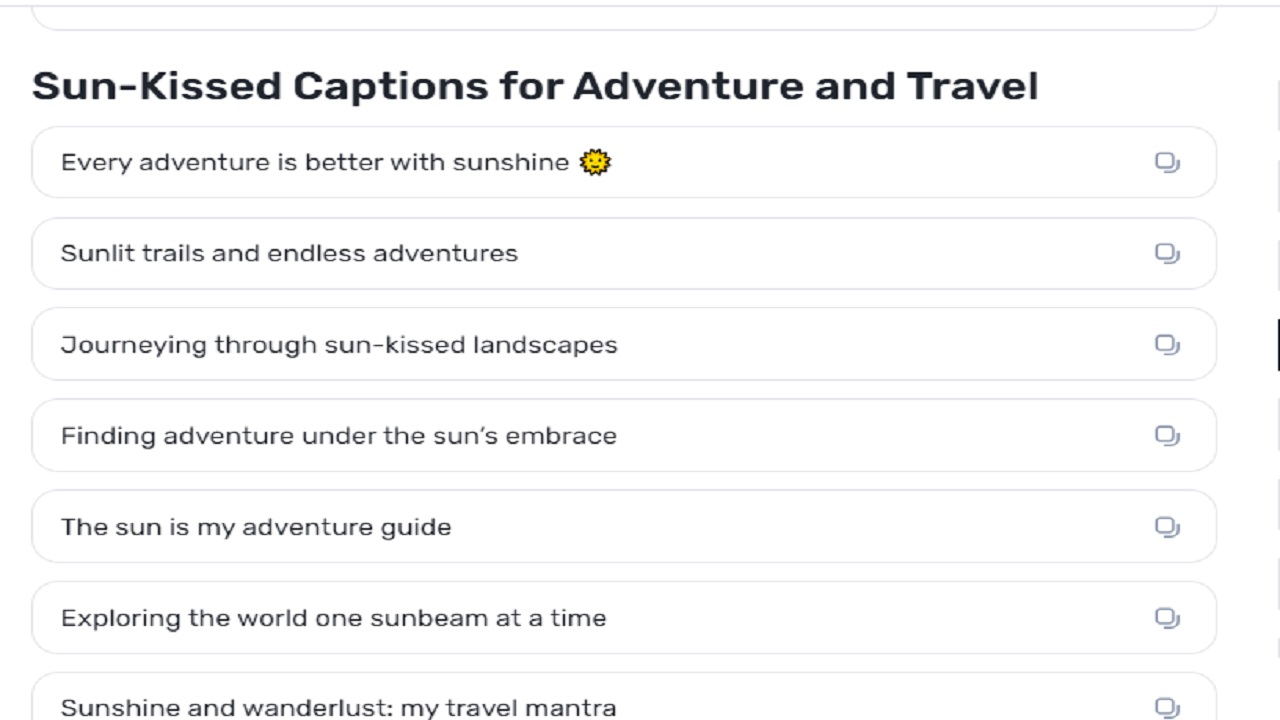This screenshot has height=720, width=1280.
Task: Copy 'Exploring the world one sunbeam' caption
Action: [x=1167, y=617]
